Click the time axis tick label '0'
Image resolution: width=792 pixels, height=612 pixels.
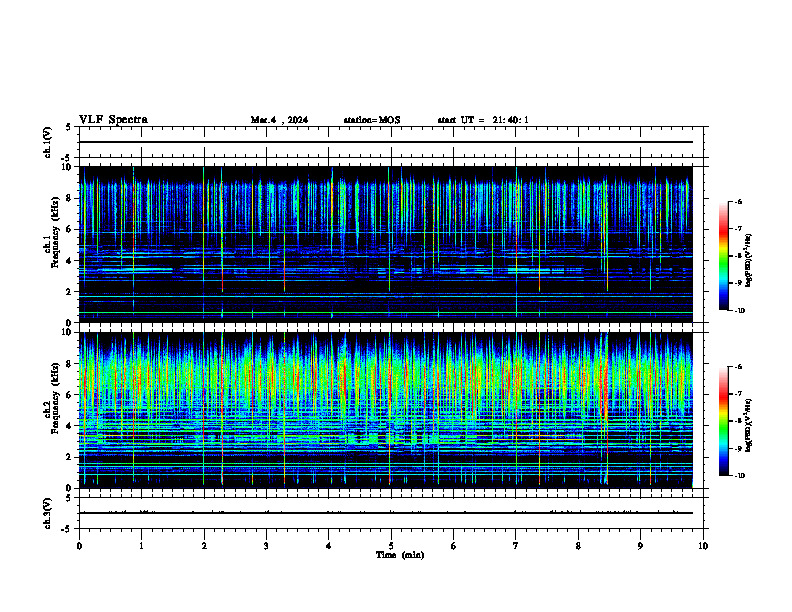click(79, 546)
